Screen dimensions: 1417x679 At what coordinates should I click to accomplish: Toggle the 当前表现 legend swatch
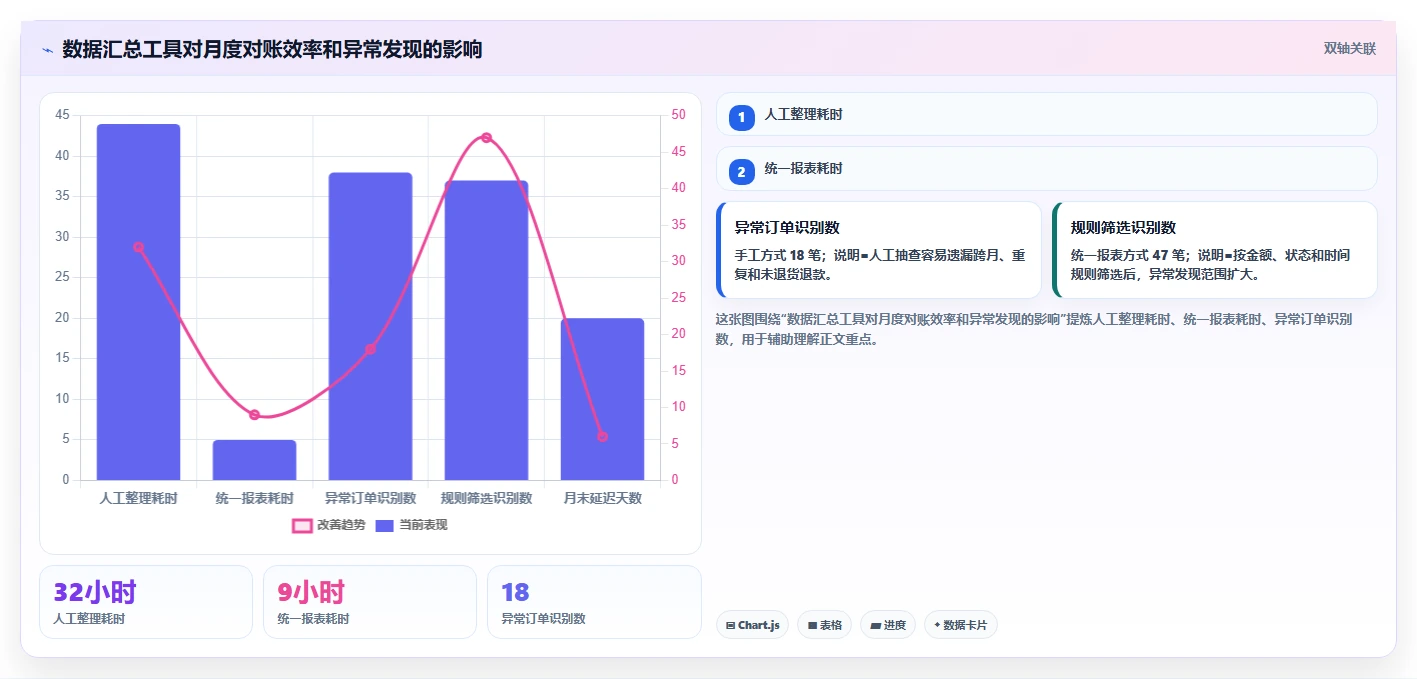385,525
